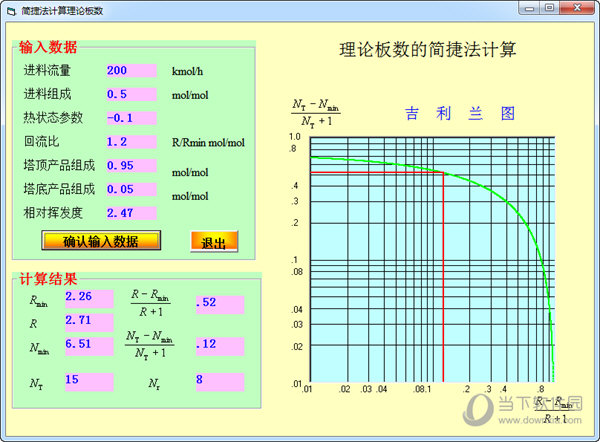Click the 进料组成 label
Image resolution: width=600 pixels, height=442 pixels.
[x=47, y=94]
